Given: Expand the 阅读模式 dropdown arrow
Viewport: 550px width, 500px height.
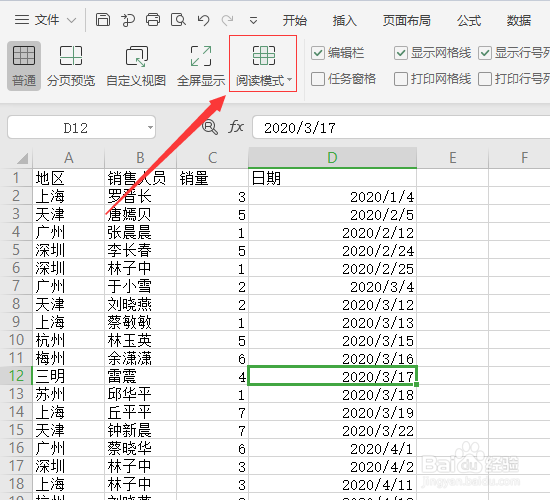Looking at the screenshot, I should (x=289, y=80).
